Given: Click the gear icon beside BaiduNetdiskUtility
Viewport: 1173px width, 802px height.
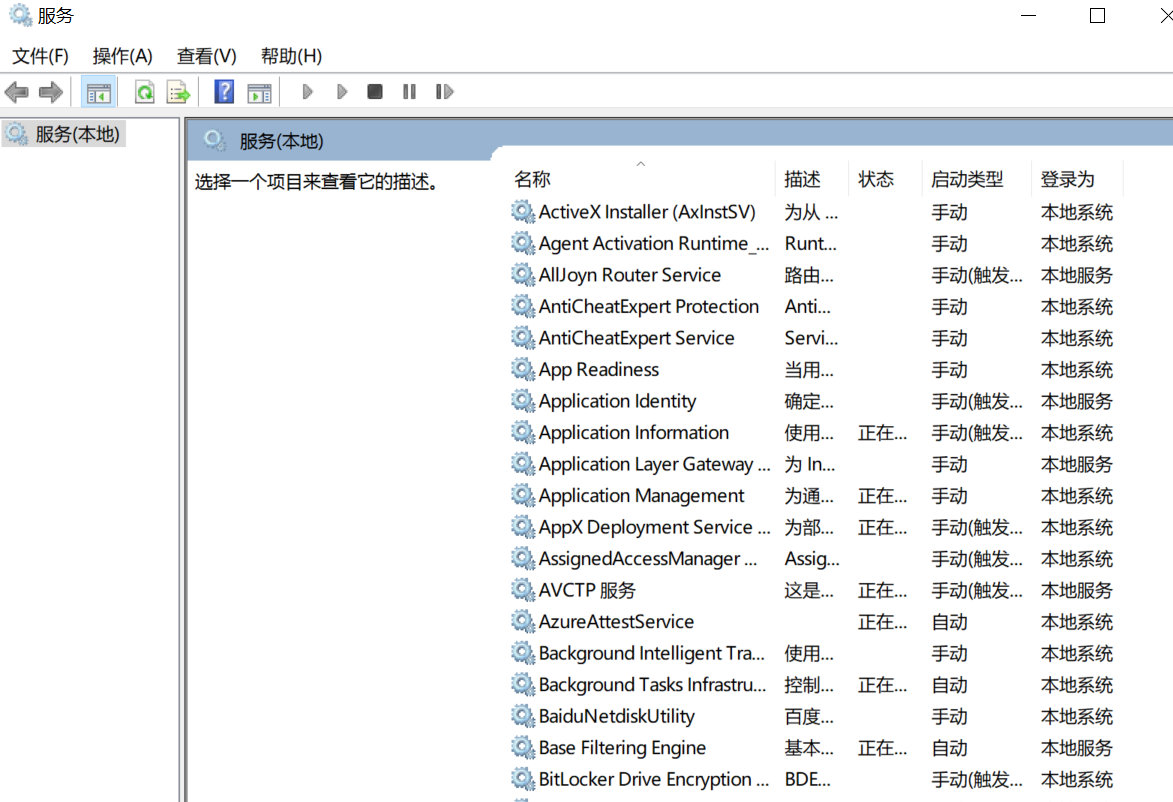Looking at the screenshot, I should 522,716.
